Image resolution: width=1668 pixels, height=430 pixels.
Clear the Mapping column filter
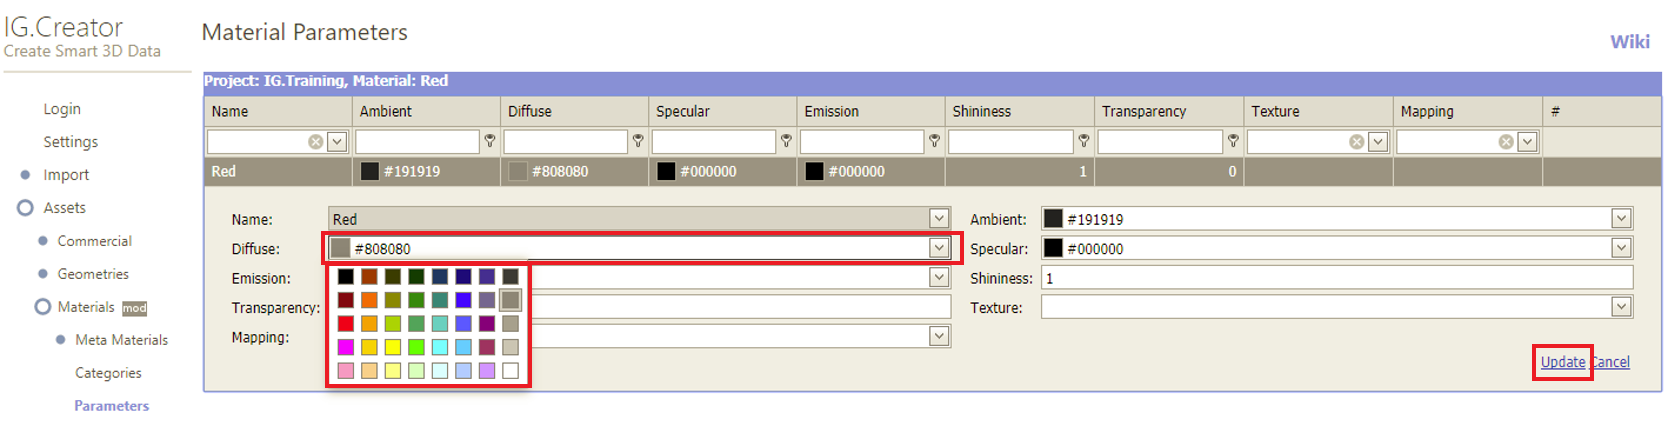click(1506, 142)
